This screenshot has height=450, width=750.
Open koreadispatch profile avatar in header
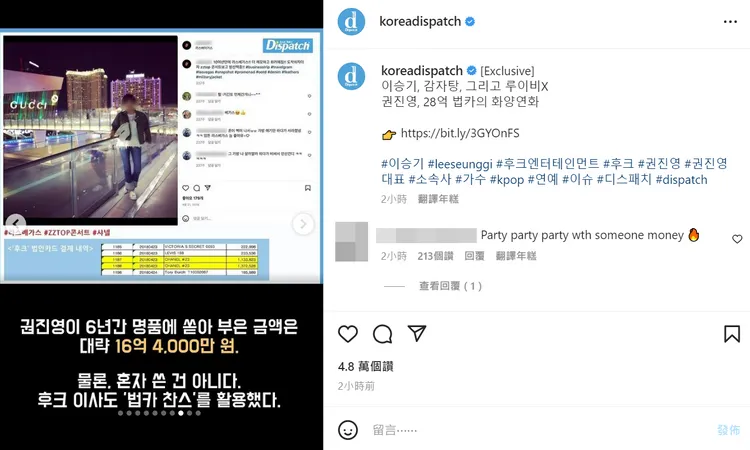tap(352, 22)
